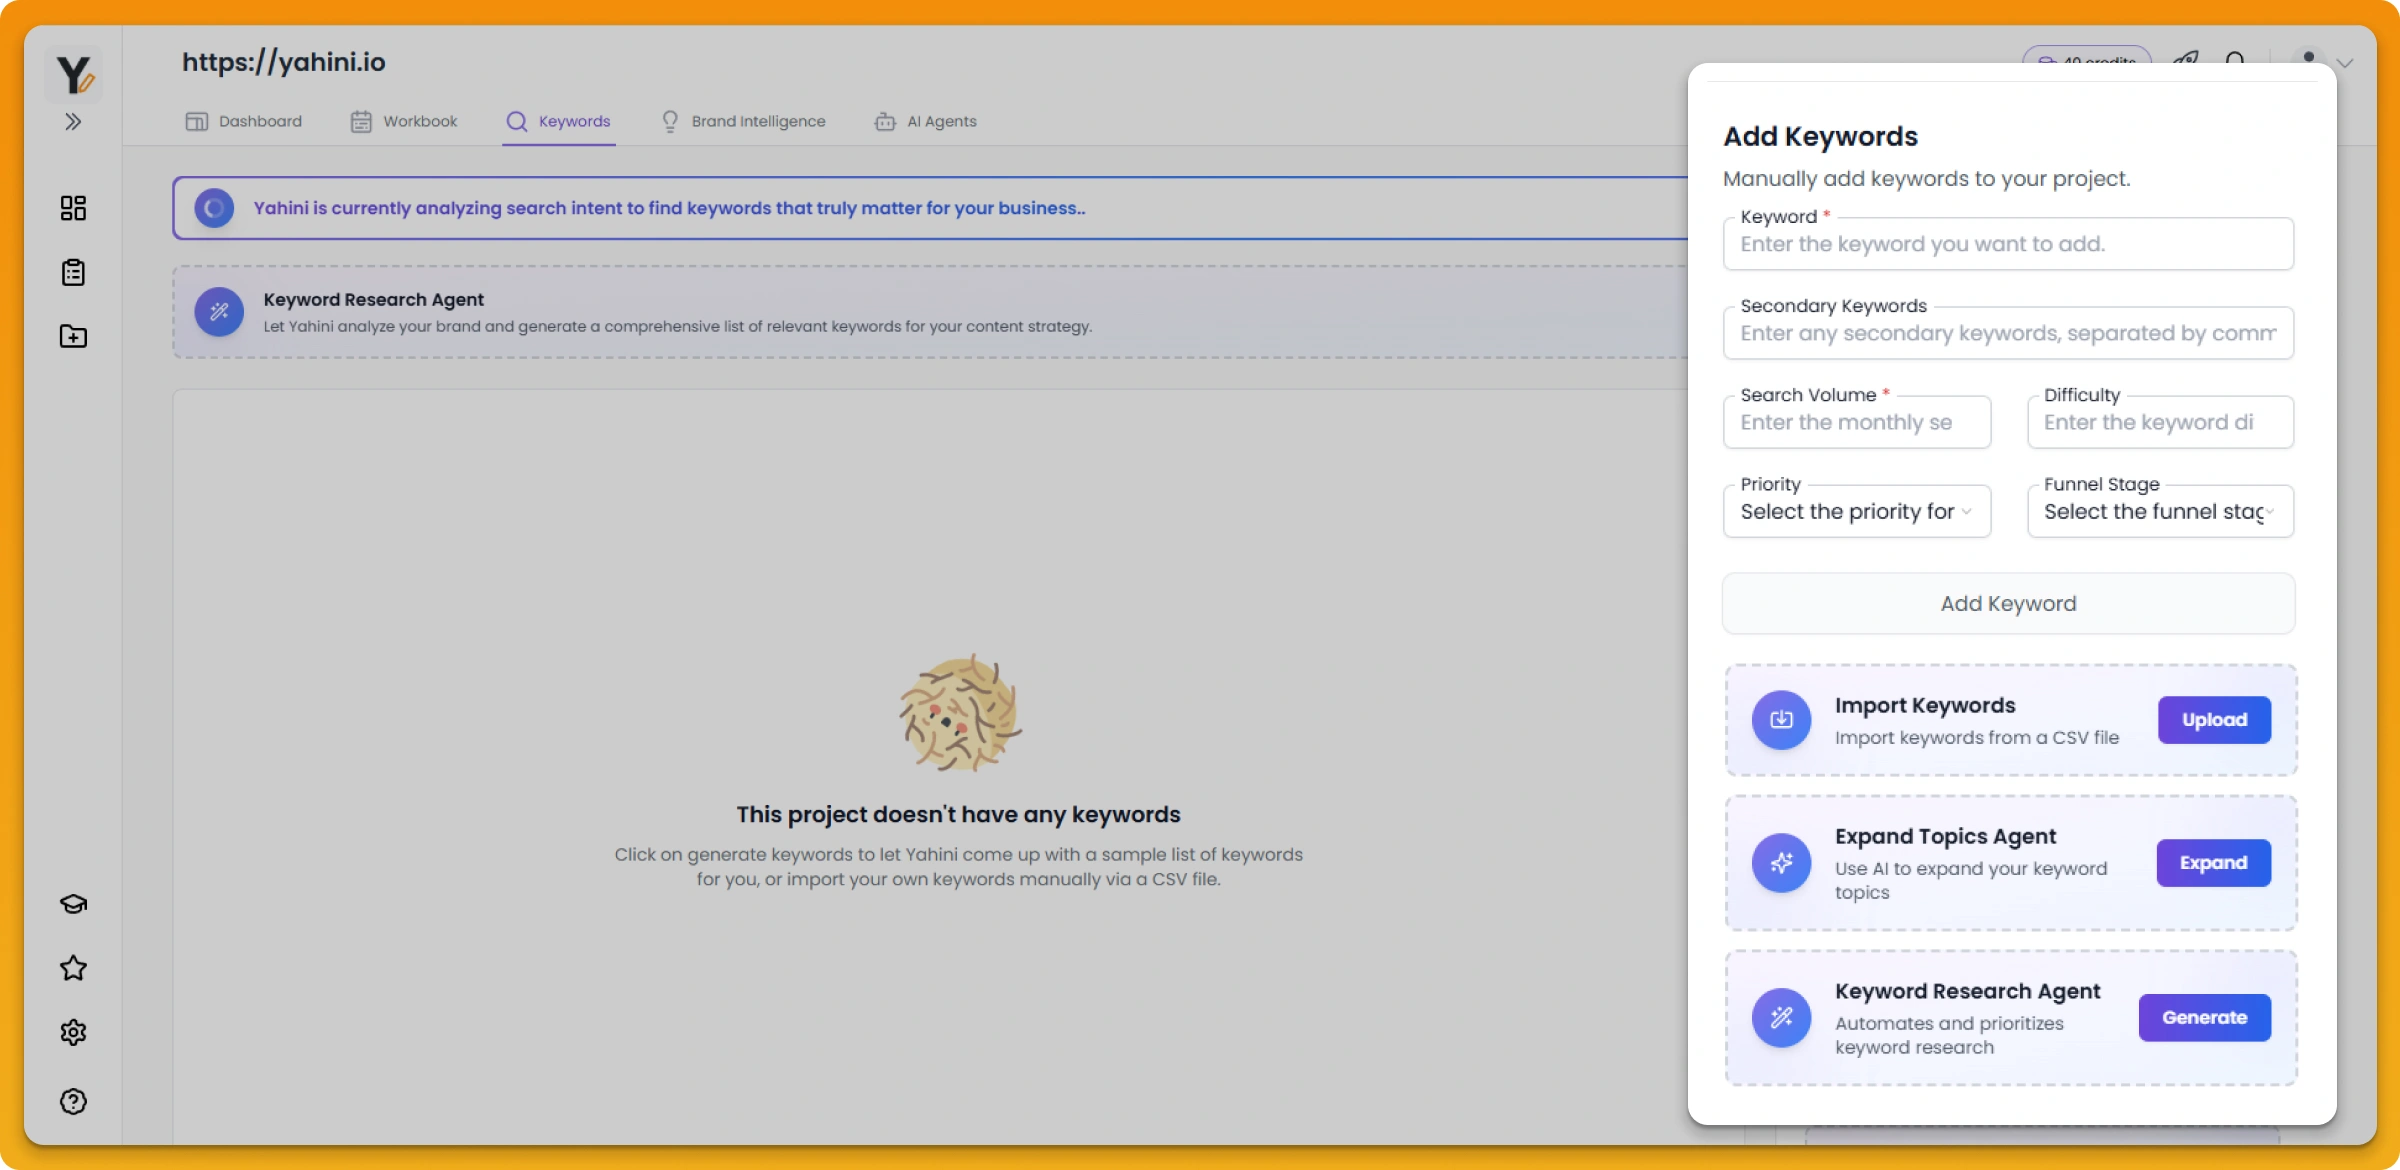This screenshot has height=1170, width=2400.
Task: Open the Funnel Stage dropdown
Action: click(x=2159, y=511)
